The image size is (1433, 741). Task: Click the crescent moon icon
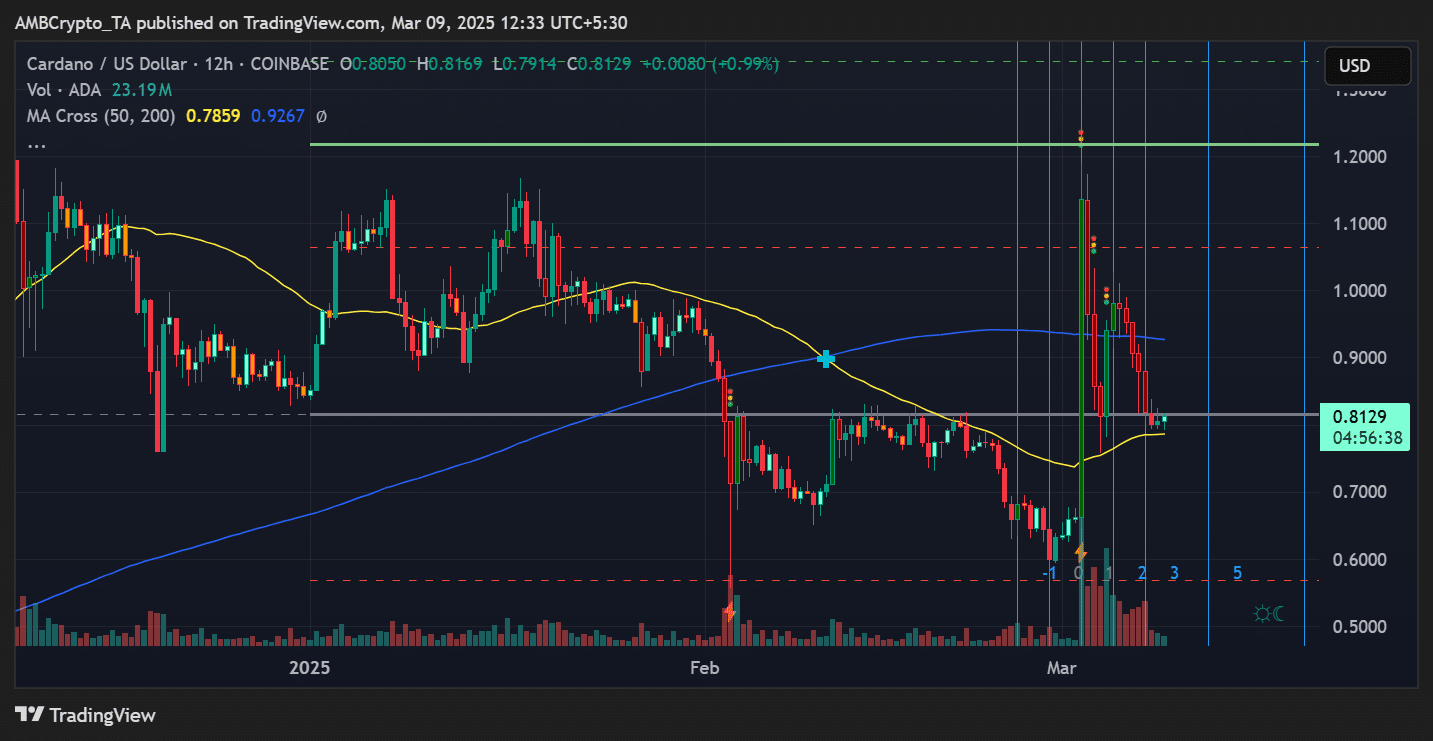[1281, 613]
